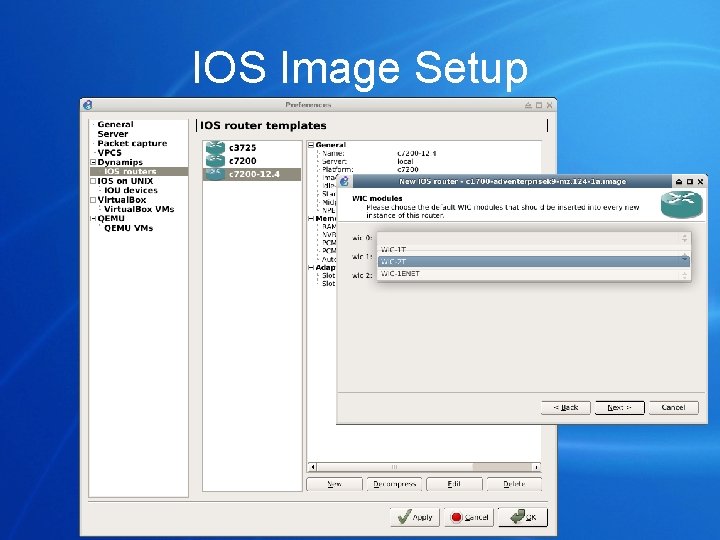Click the New IOS router dialog app icon
The height and width of the screenshot is (540, 720).
(x=344, y=181)
